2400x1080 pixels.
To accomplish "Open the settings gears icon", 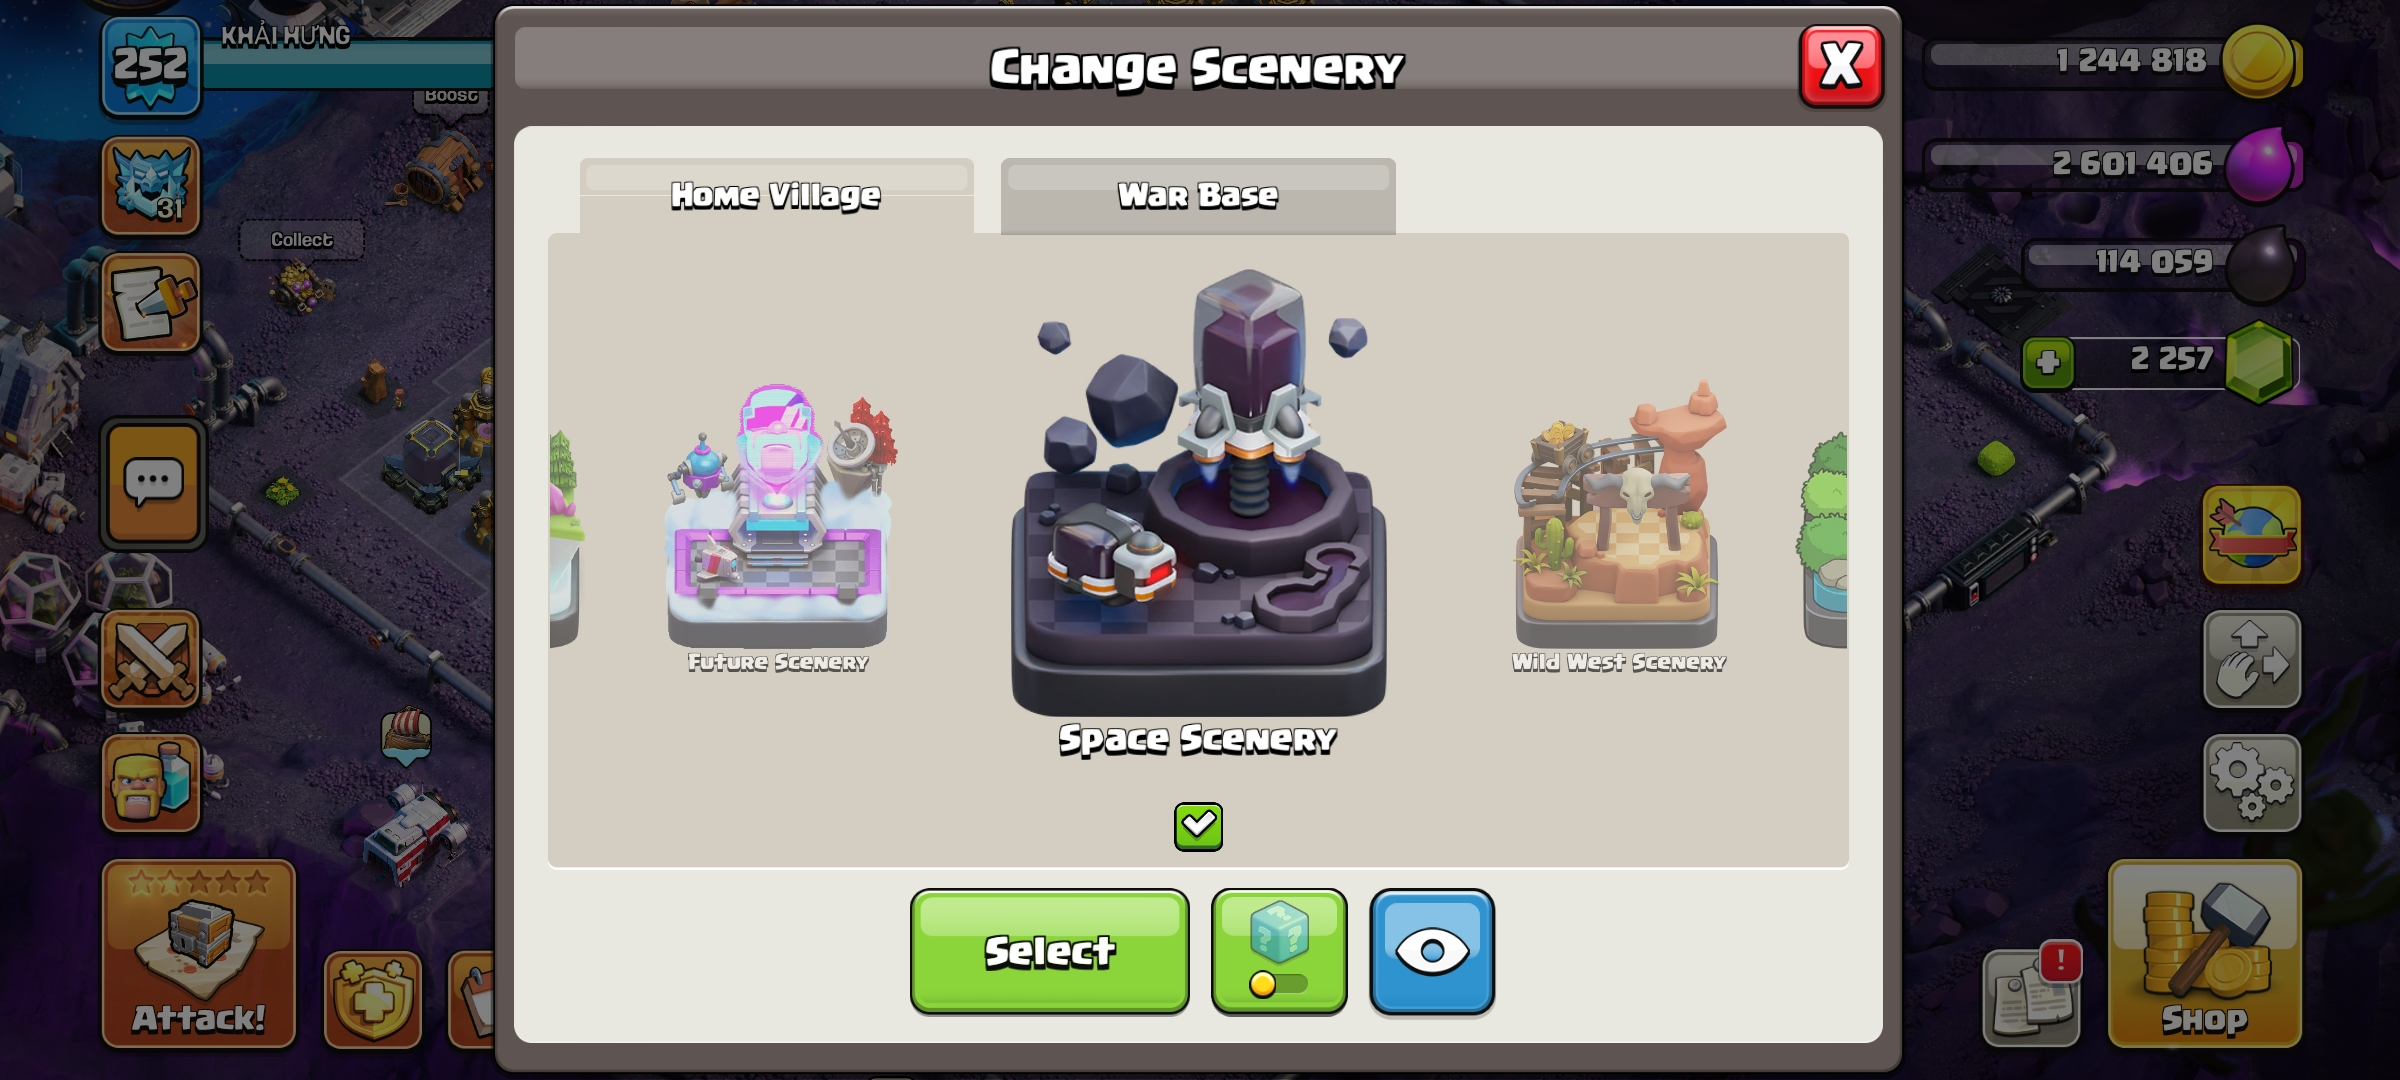I will (x=2252, y=783).
